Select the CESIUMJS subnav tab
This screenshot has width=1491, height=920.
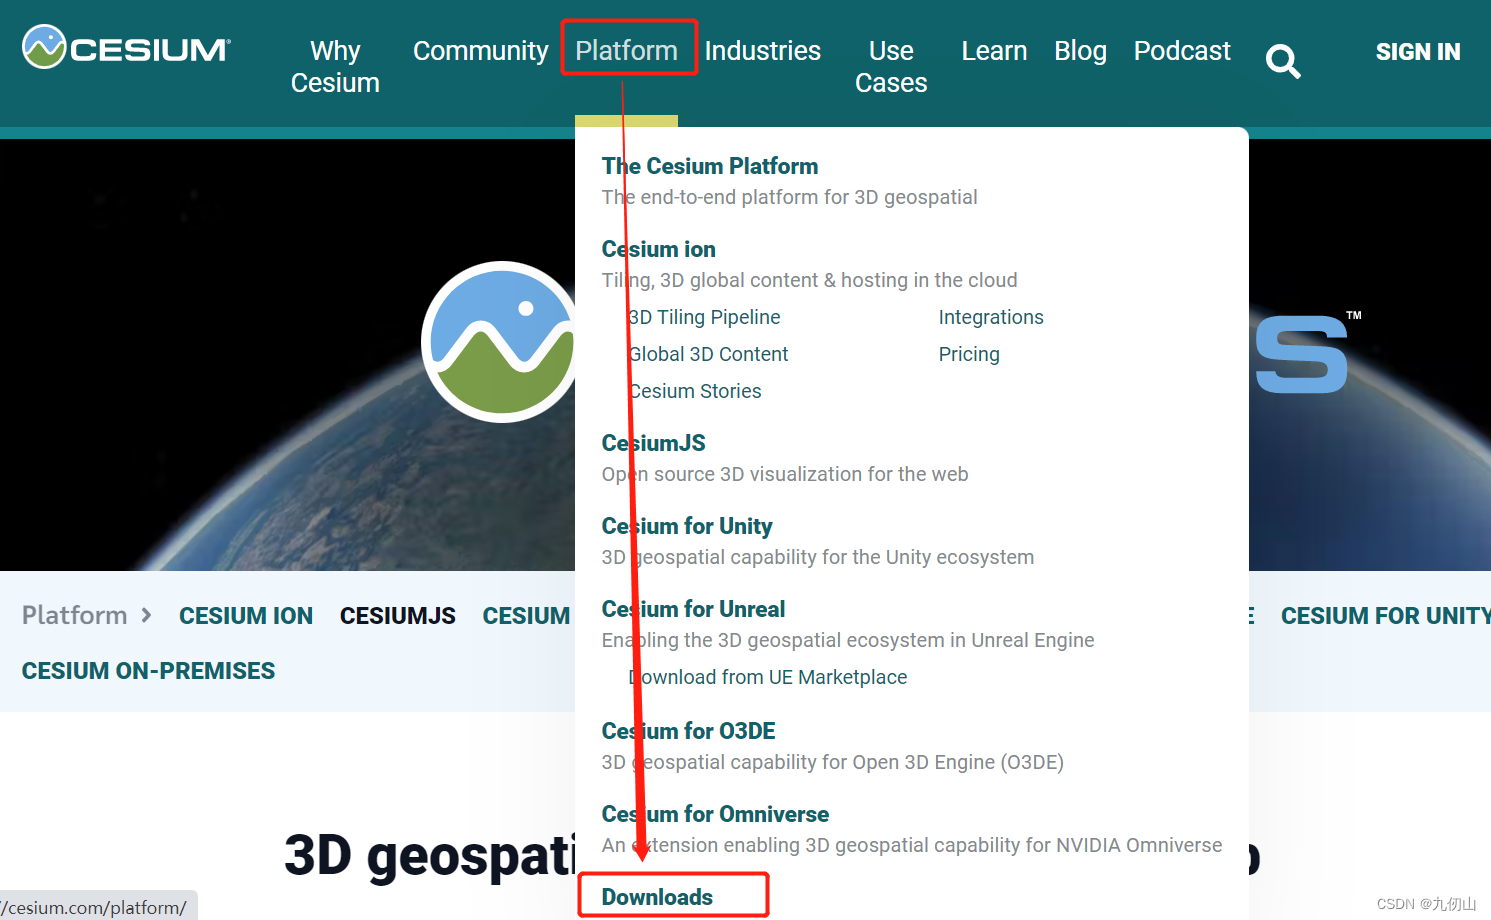tap(398, 616)
